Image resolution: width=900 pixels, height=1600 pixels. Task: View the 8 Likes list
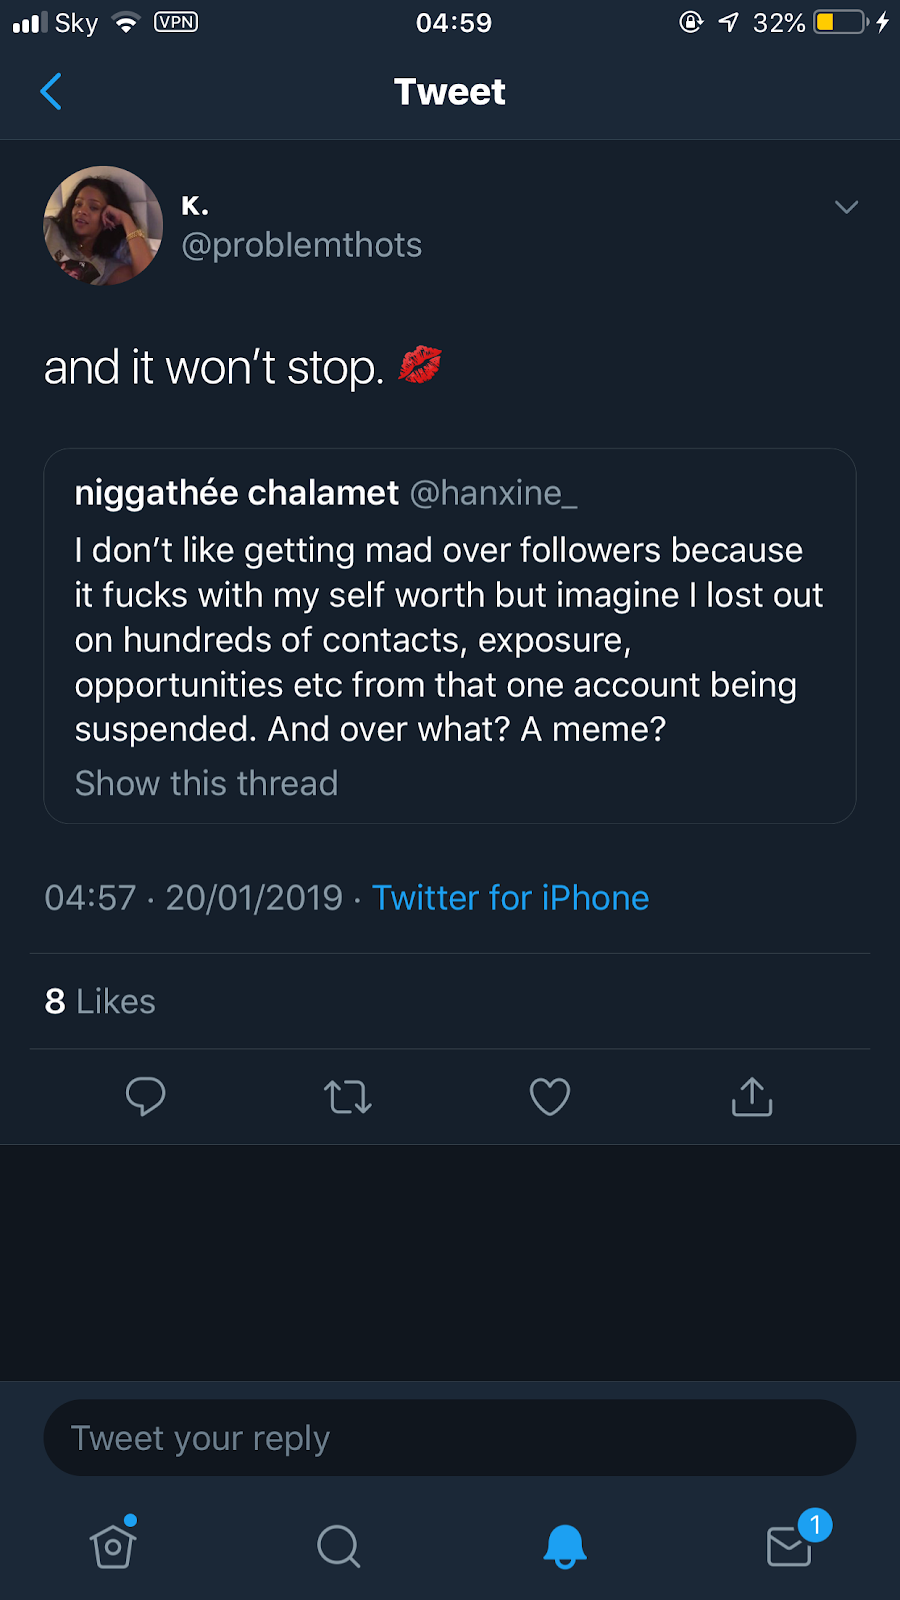100,1001
